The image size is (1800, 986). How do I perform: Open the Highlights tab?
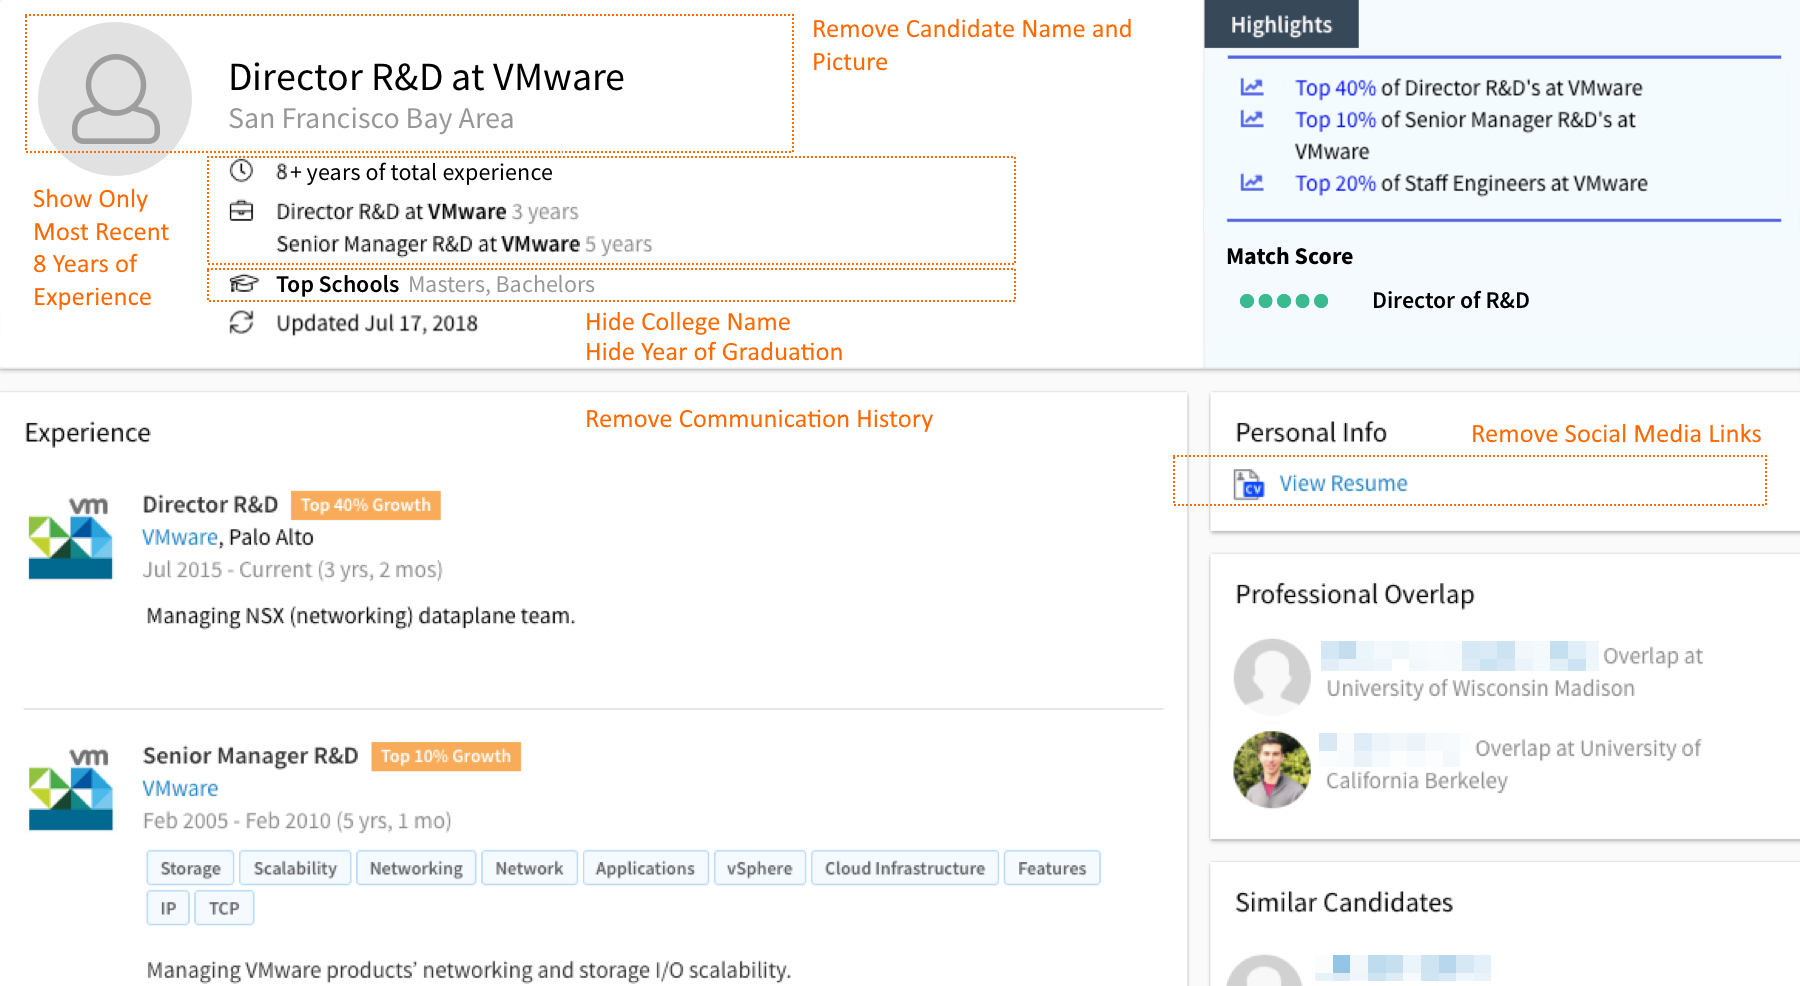1281,24
